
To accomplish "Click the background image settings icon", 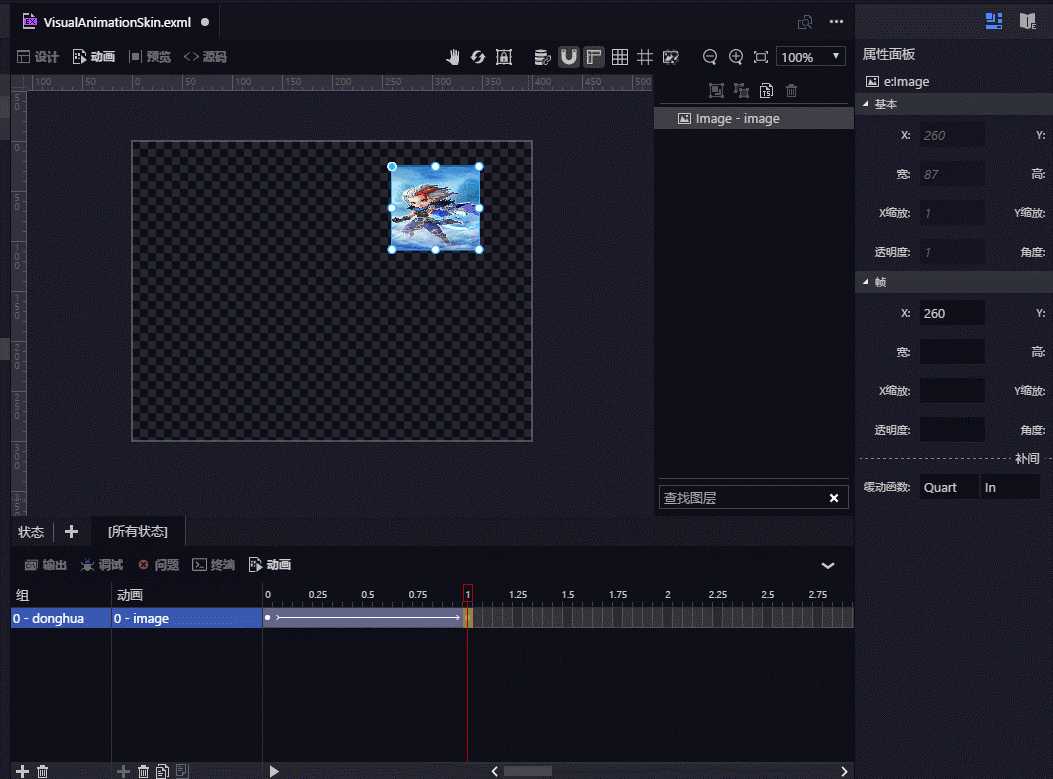I will [671, 57].
